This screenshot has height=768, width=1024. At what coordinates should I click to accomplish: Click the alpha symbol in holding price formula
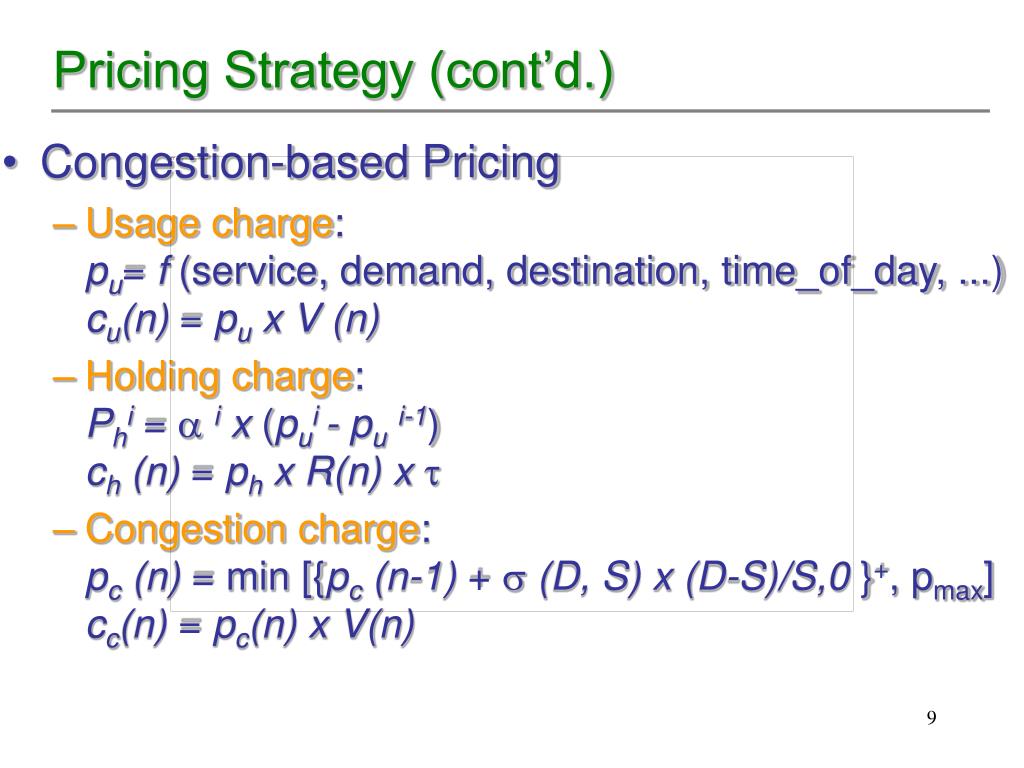[x=189, y=428]
